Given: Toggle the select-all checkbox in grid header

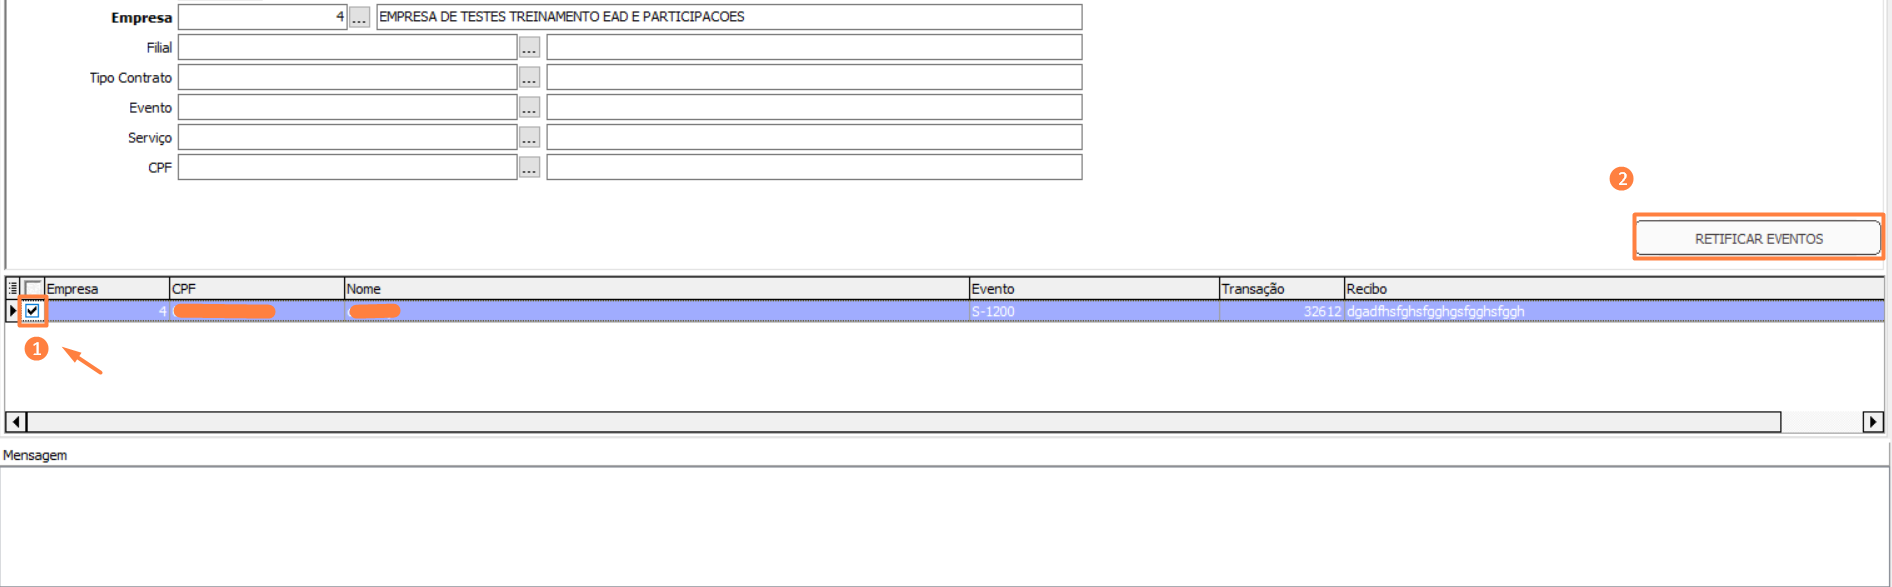Looking at the screenshot, I should coord(33,288).
